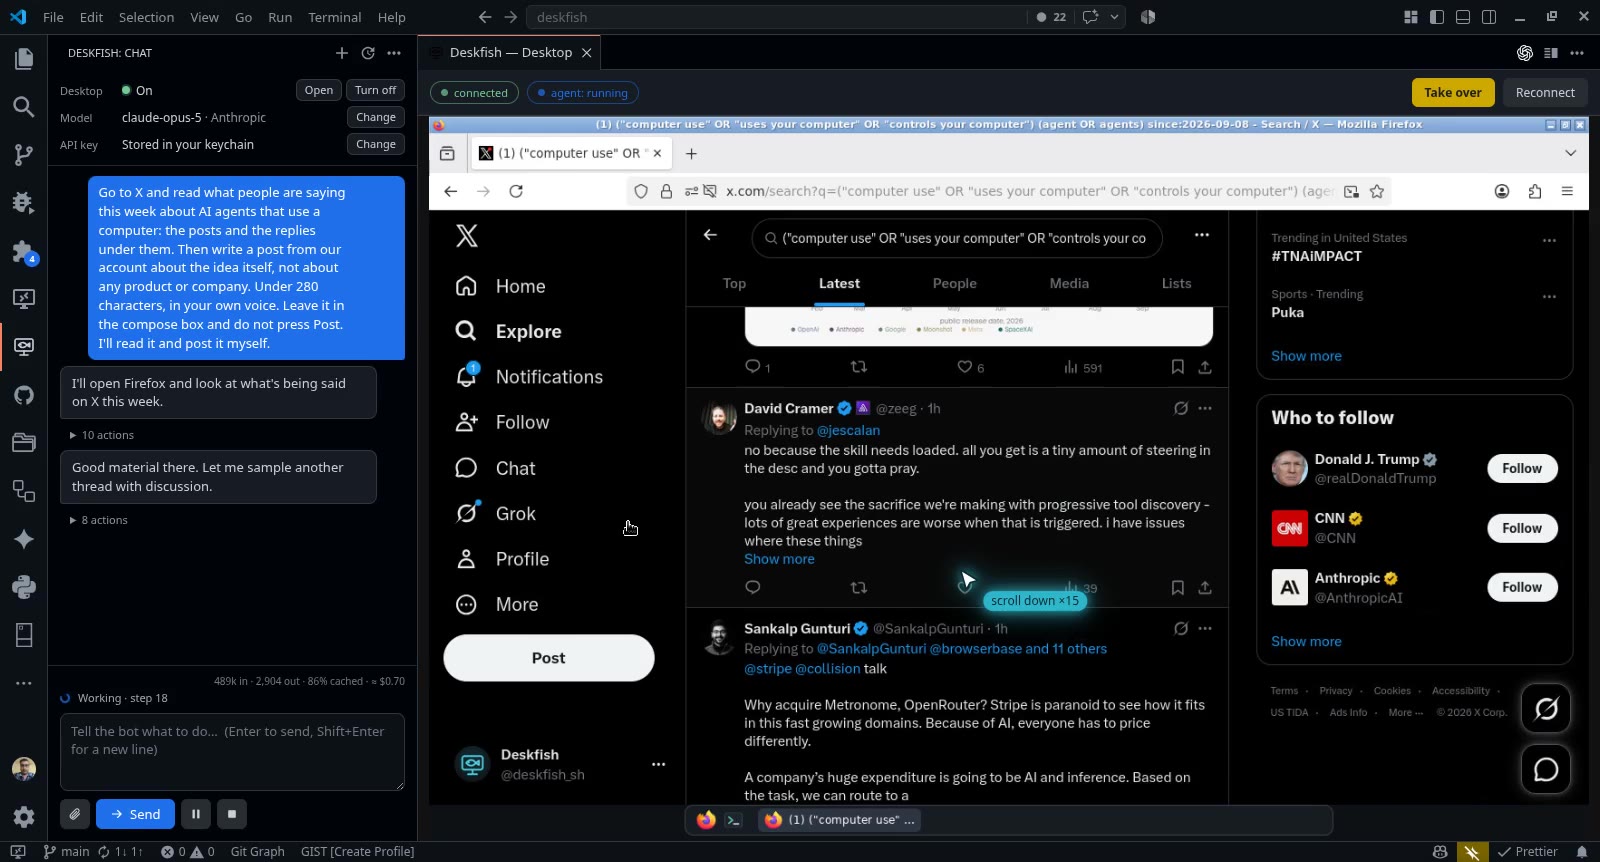Start a new Deskfish chat with the plus icon

coord(342,53)
